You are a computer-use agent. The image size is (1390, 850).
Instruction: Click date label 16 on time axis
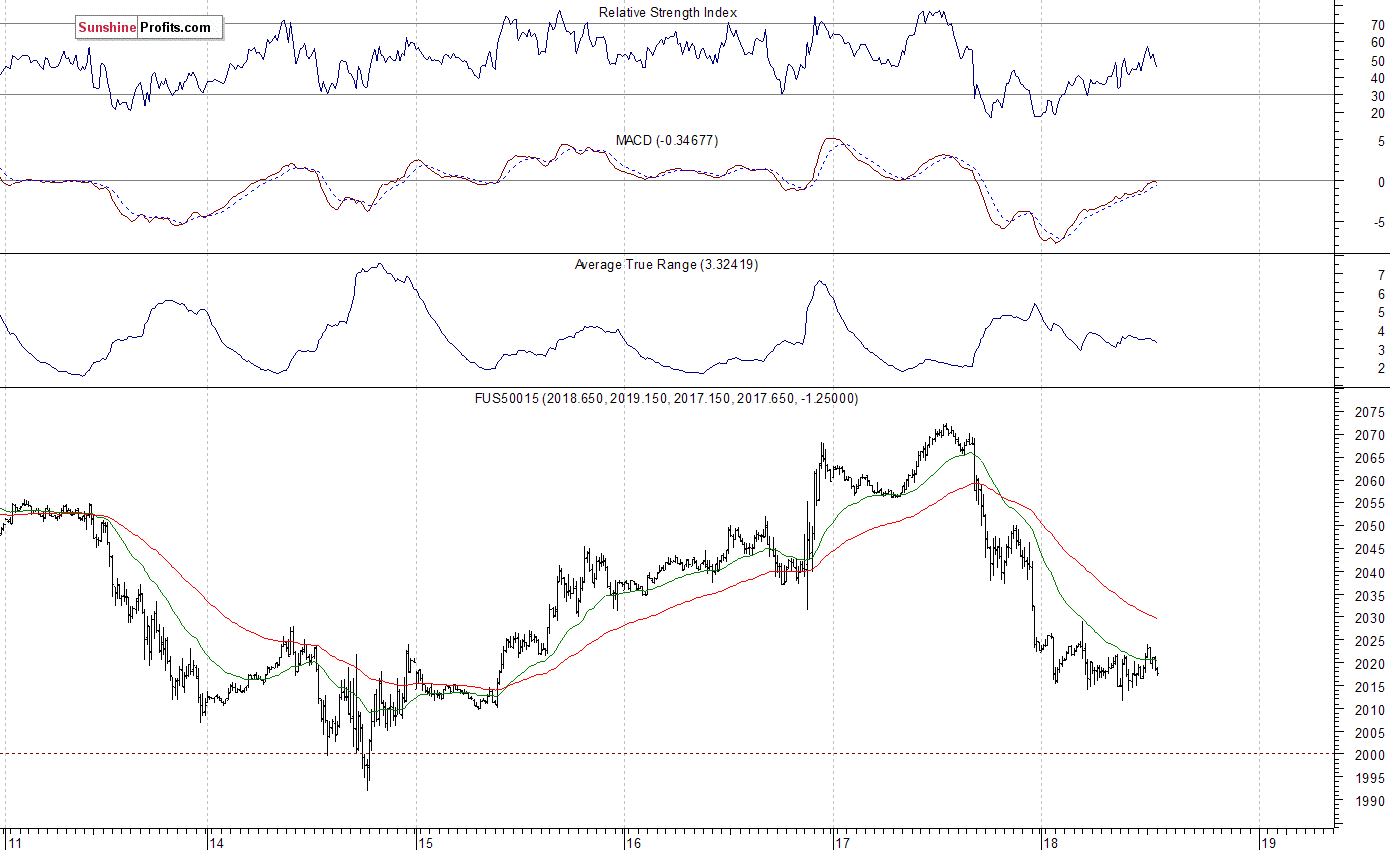[x=634, y=842]
